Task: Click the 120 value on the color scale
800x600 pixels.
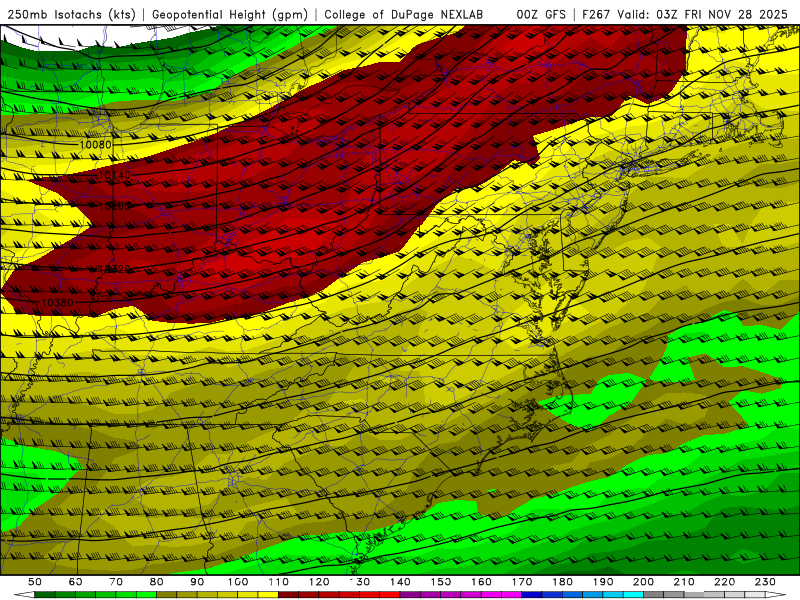Action: (319, 582)
